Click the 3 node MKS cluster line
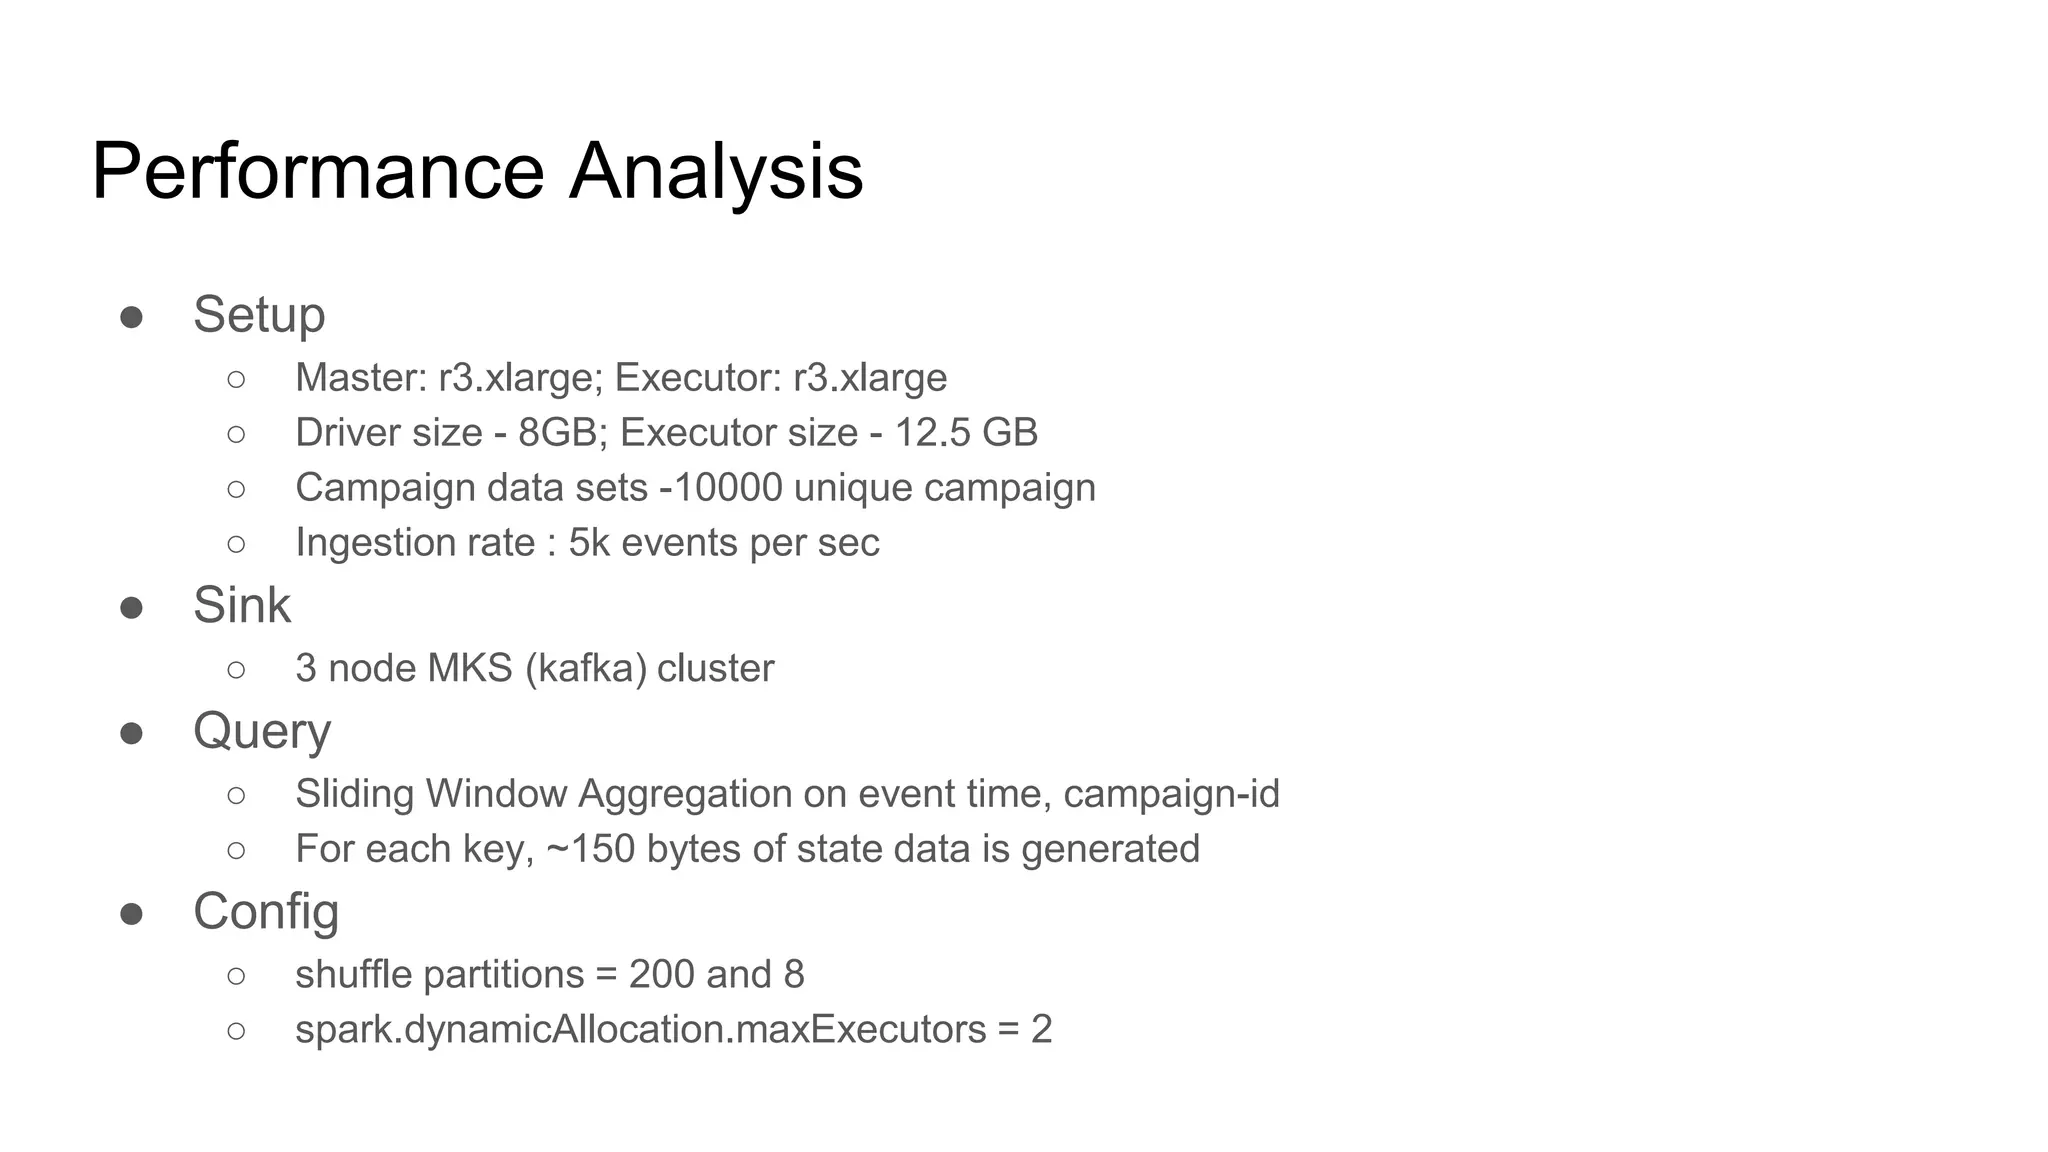 [534, 668]
